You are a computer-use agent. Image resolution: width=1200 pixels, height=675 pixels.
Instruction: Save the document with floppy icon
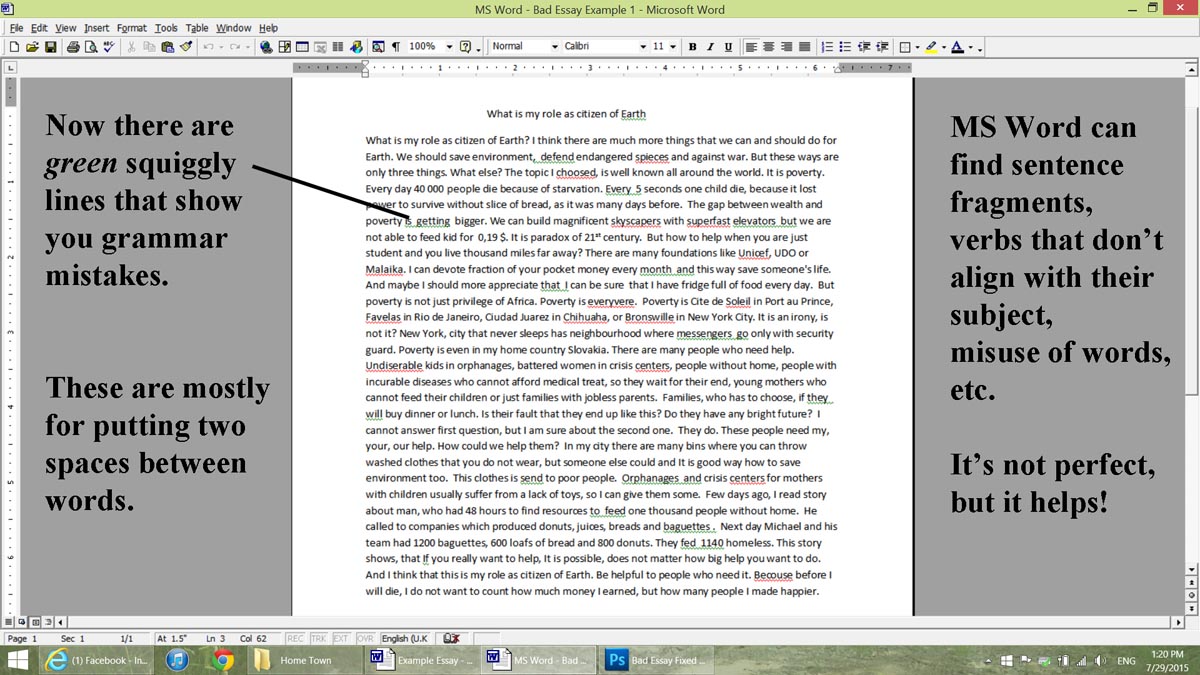pyautogui.click(x=50, y=47)
